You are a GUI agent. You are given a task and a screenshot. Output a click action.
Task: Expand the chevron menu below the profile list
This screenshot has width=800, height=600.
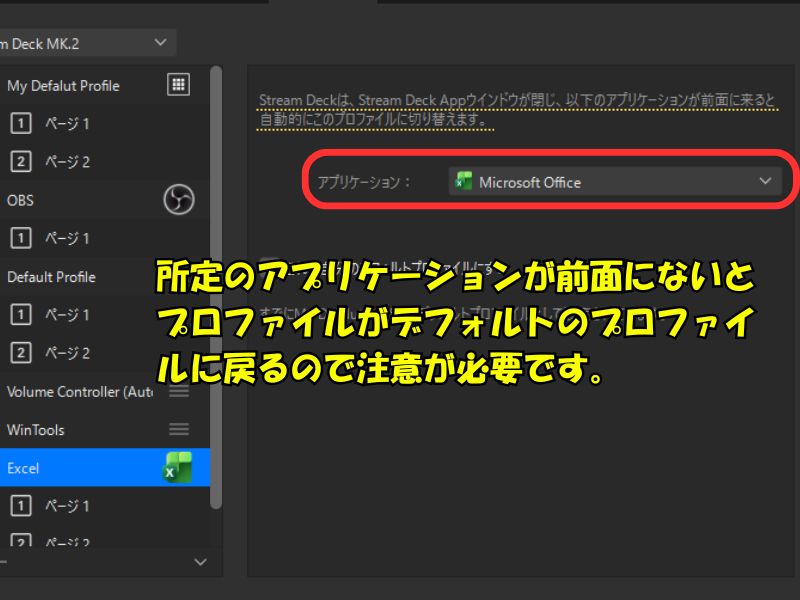coord(199,562)
